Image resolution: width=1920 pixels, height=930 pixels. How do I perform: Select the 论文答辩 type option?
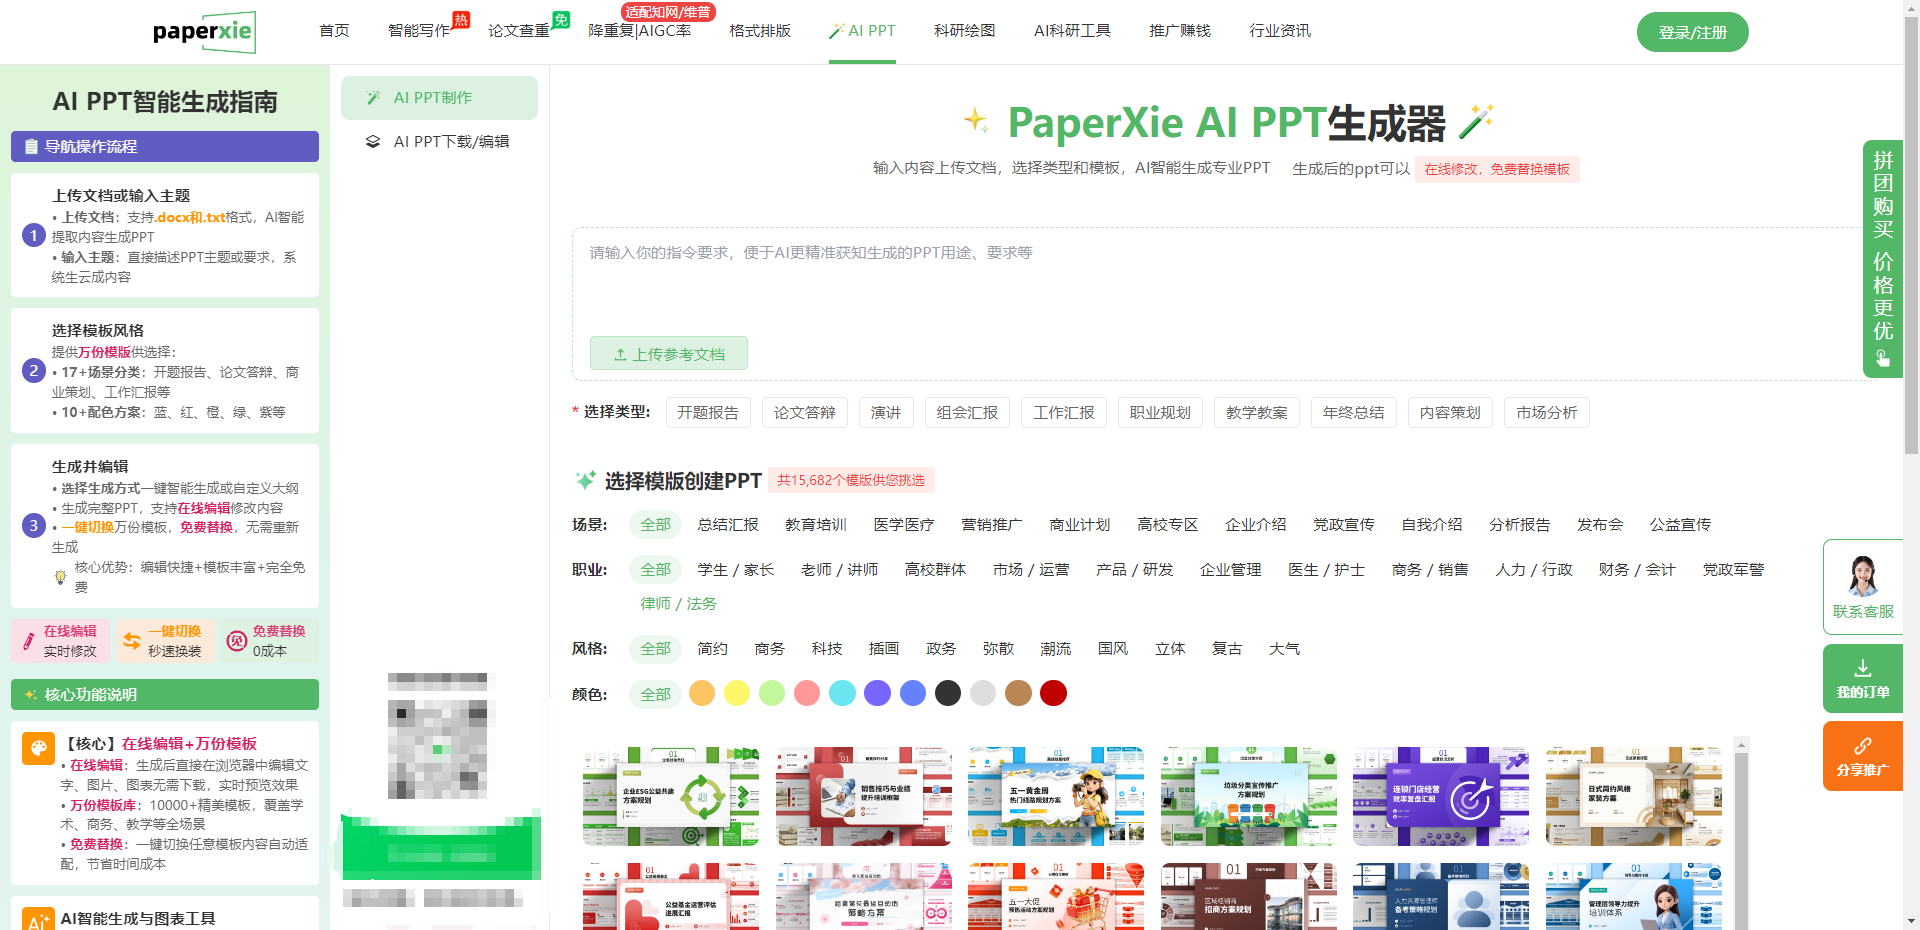pos(805,413)
